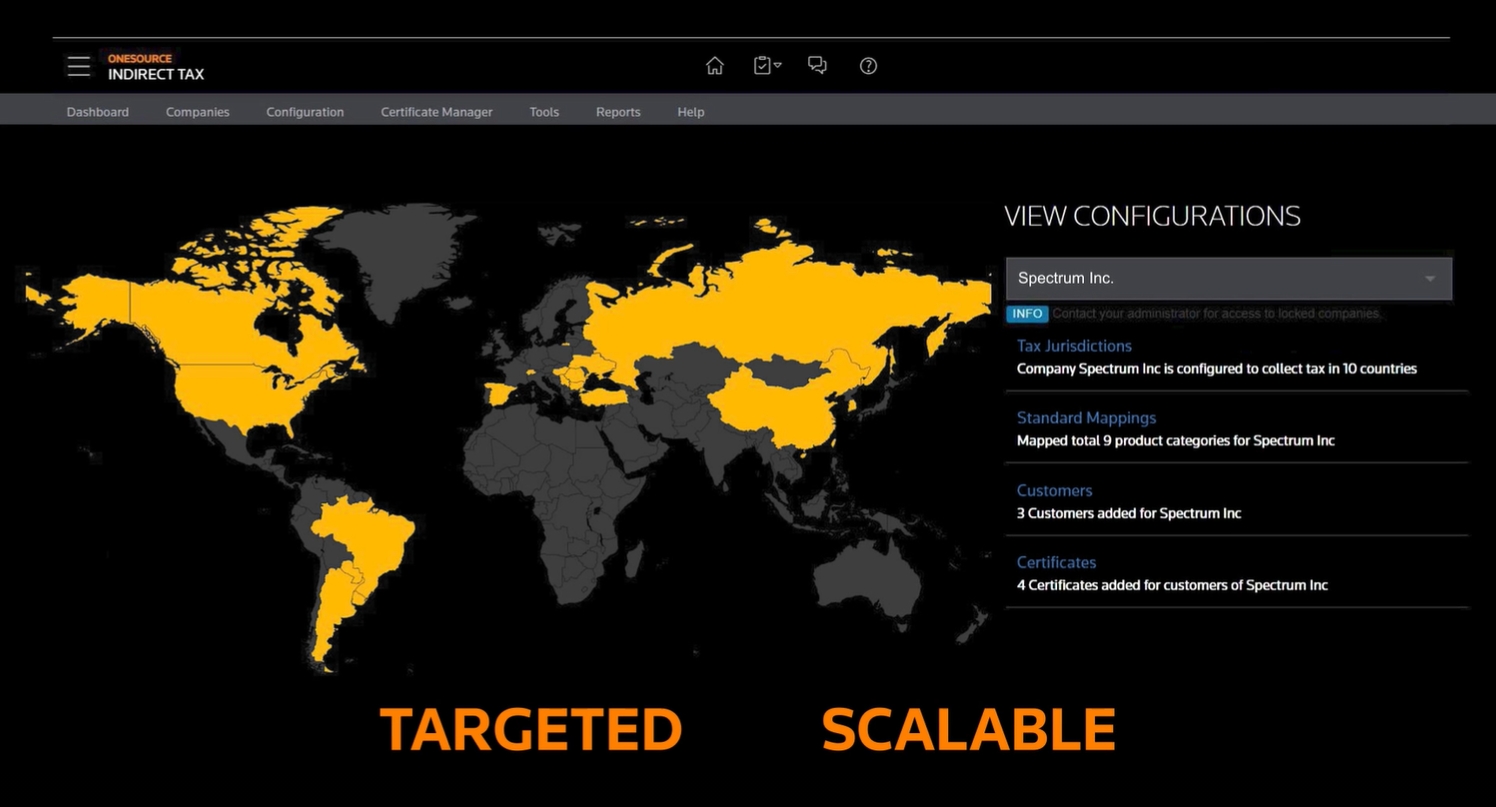1496x807 pixels.
Task: Click the blue INFO badge
Action: click(x=1027, y=314)
